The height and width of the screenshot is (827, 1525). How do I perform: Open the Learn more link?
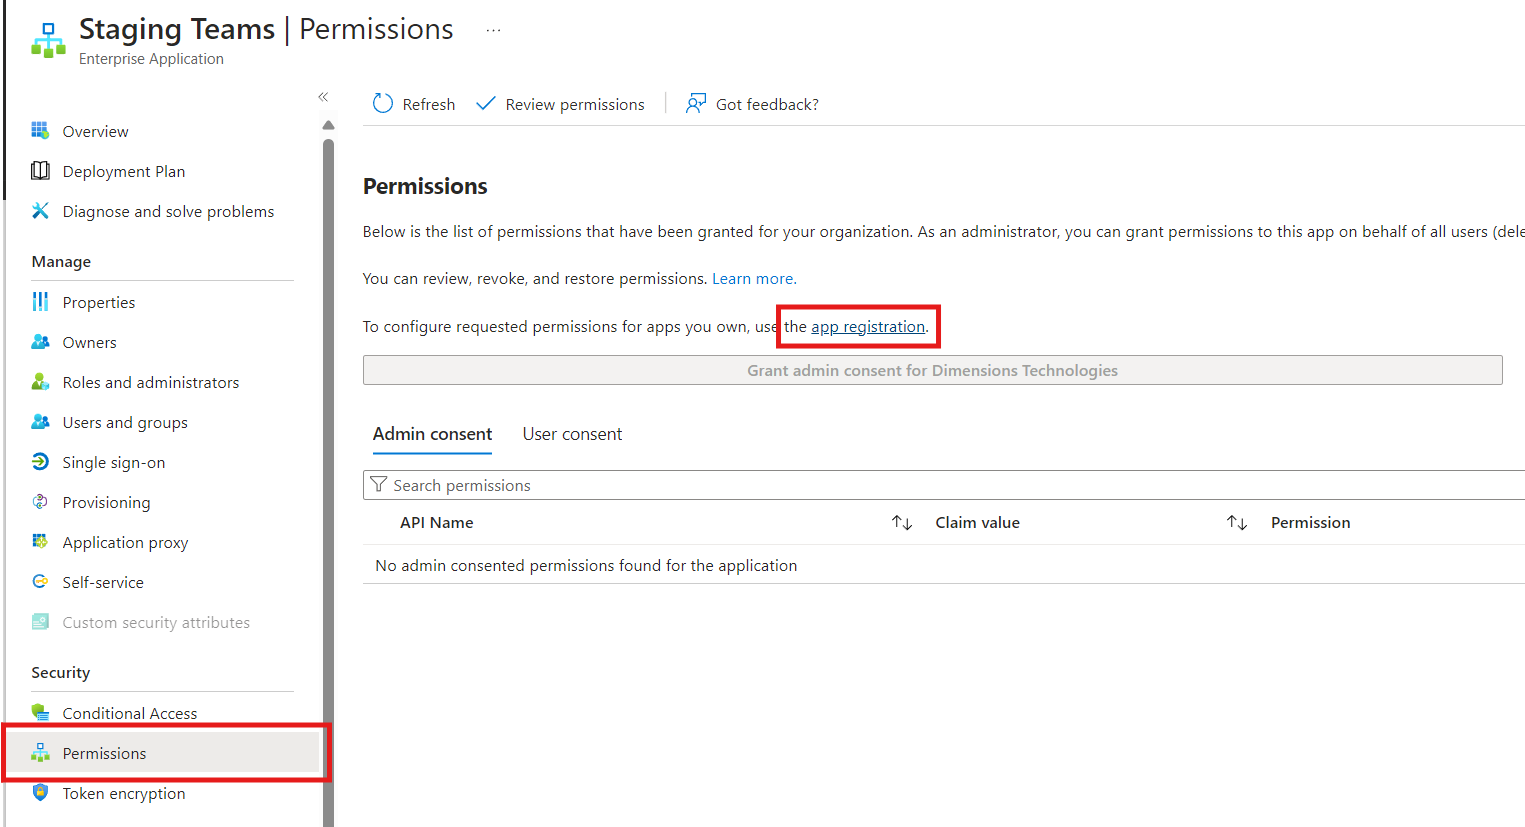click(754, 279)
